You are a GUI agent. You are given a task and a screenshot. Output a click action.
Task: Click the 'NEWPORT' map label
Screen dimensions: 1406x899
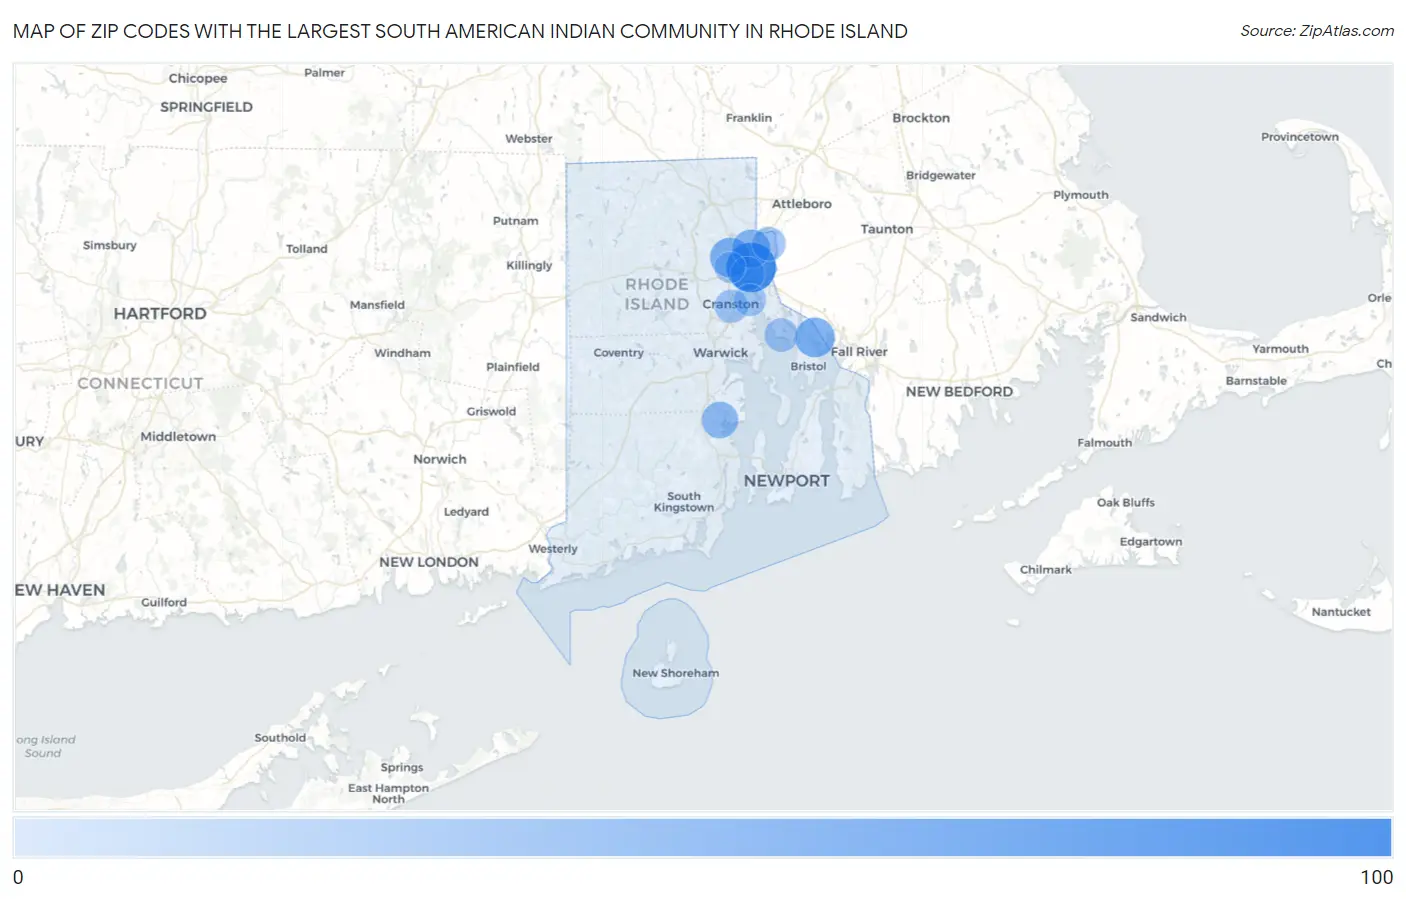pyautogui.click(x=786, y=481)
